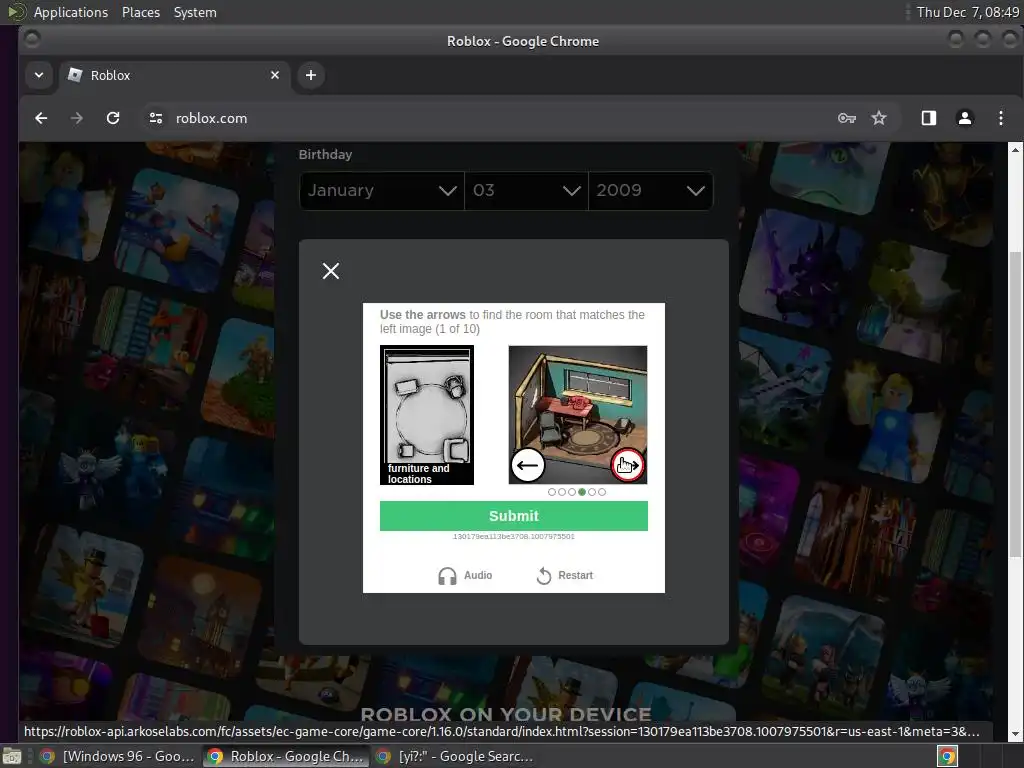Image resolution: width=1024 pixels, height=768 pixels.
Task: Select second room indicator dot
Action: pos(562,492)
